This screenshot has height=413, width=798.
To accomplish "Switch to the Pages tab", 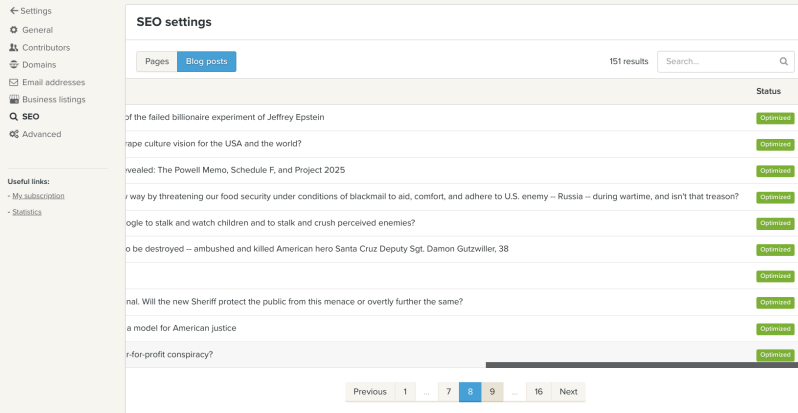I will point(157,62).
